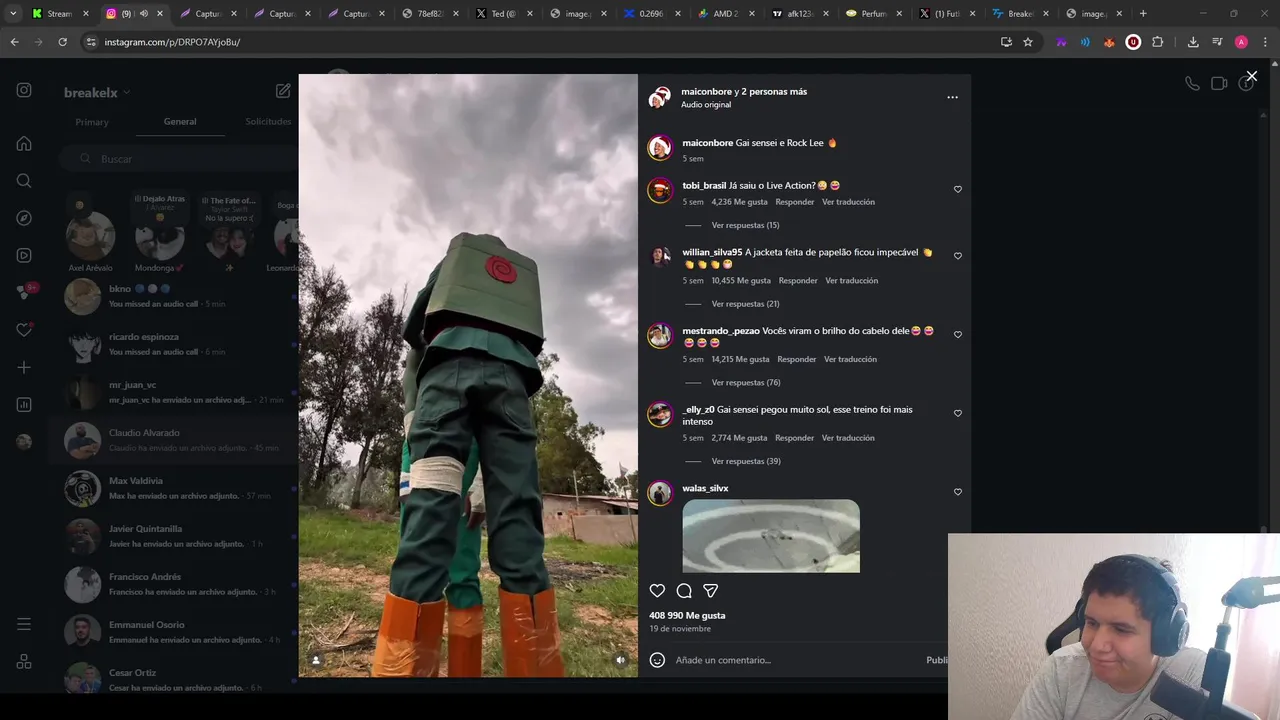Click the create plus icon in sidebar
The image size is (1280, 720).
click(x=24, y=367)
